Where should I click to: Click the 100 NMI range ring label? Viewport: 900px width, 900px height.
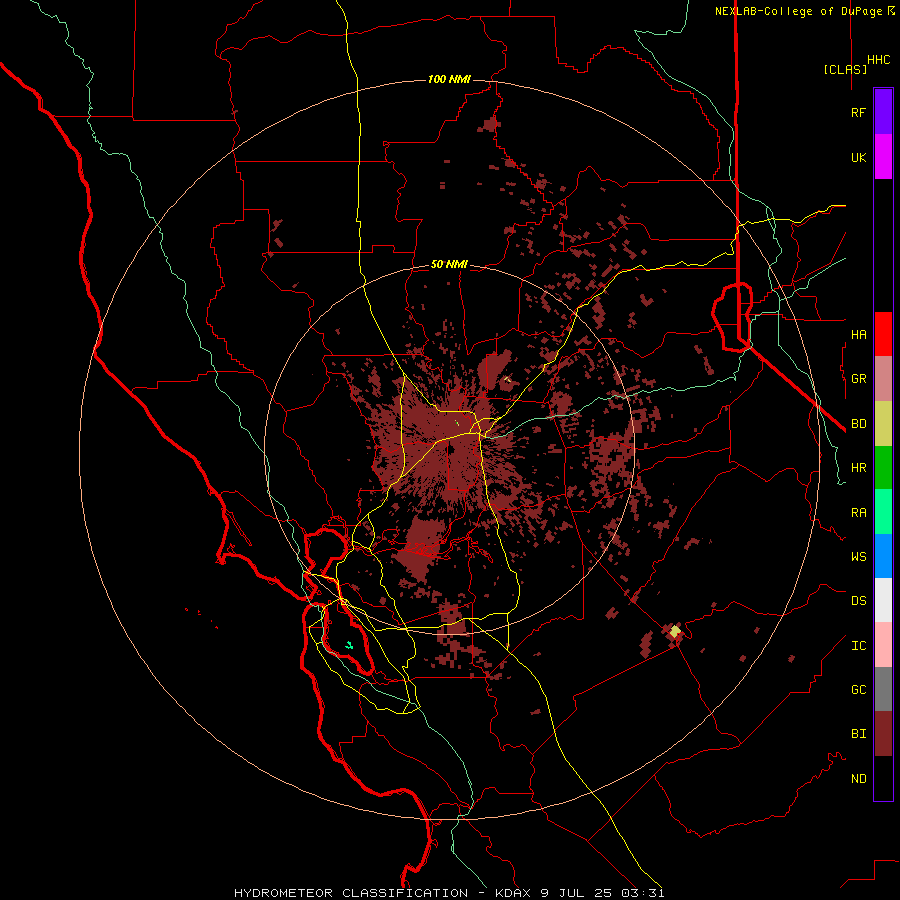click(449, 79)
